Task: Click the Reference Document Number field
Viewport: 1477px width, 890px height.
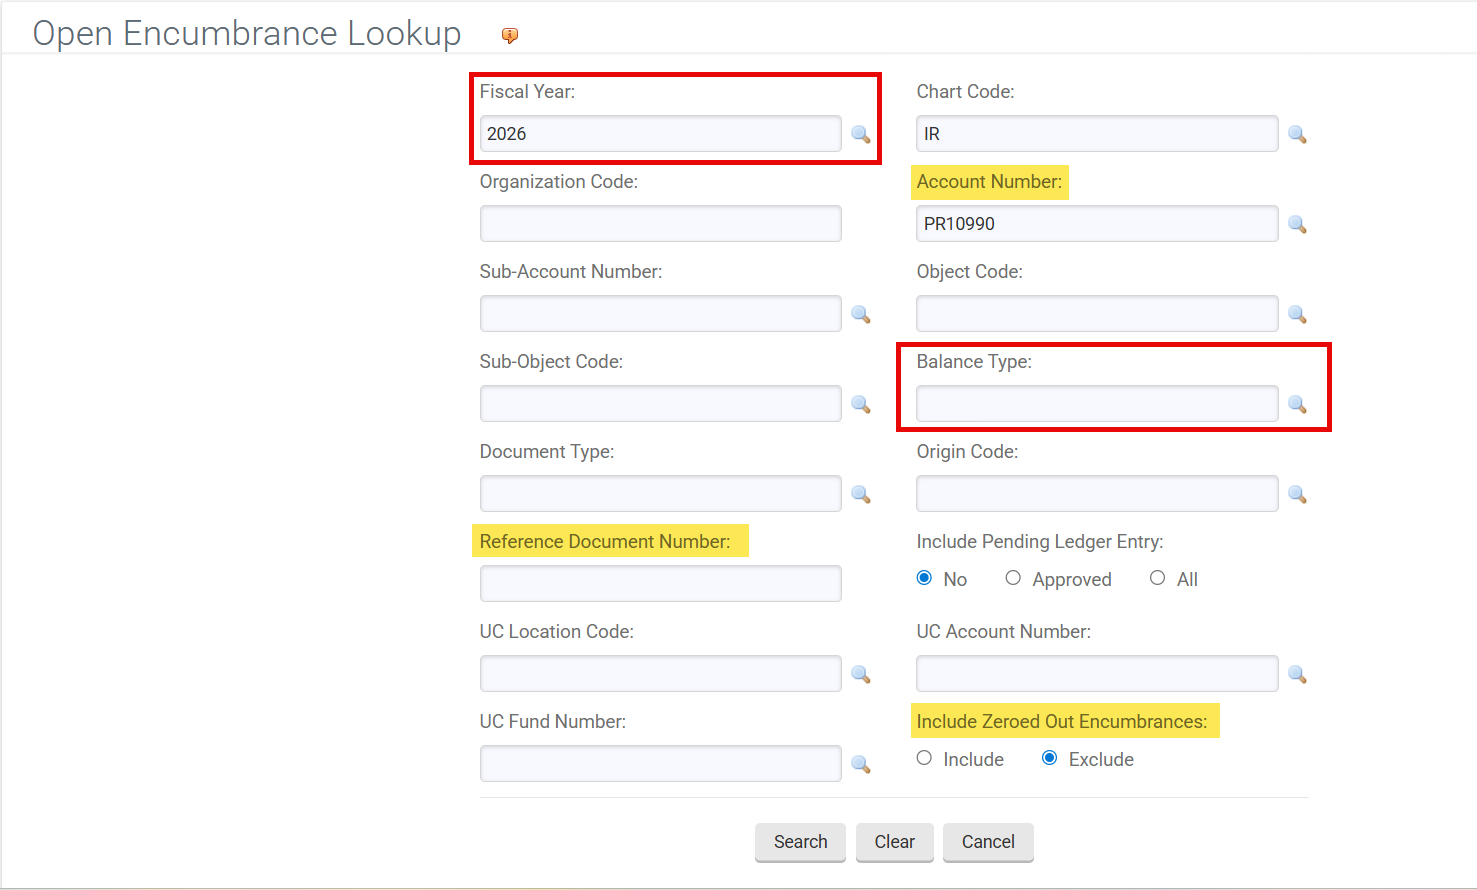Action: click(660, 583)
